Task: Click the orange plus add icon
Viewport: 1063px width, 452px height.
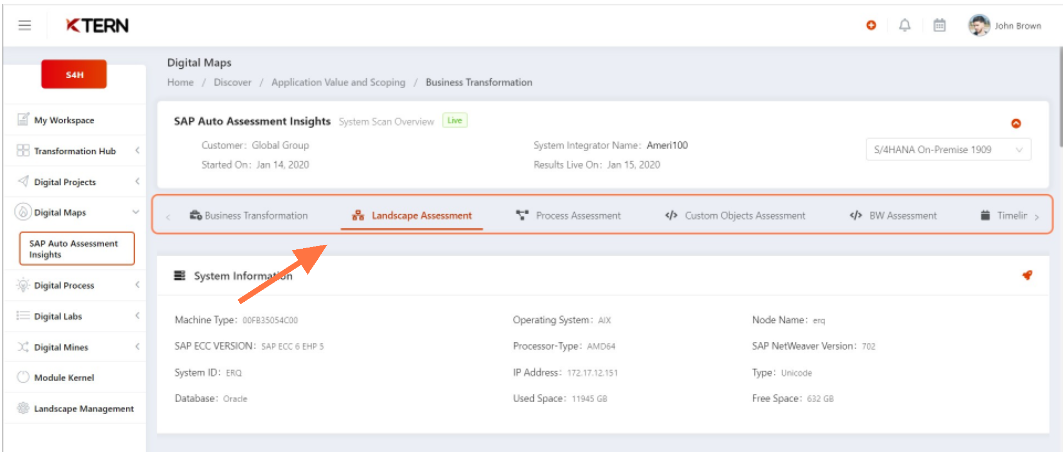Action: [871, 26]
